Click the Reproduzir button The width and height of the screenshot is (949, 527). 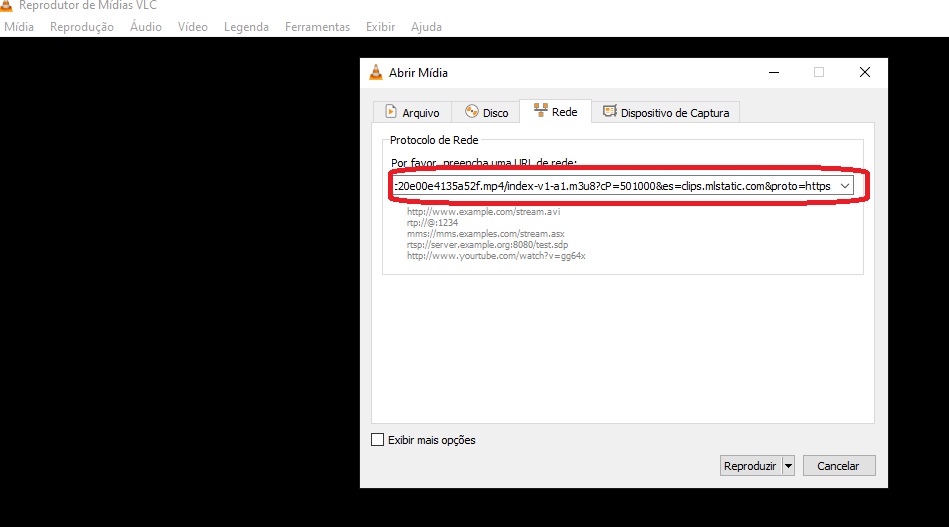point(750,466)
